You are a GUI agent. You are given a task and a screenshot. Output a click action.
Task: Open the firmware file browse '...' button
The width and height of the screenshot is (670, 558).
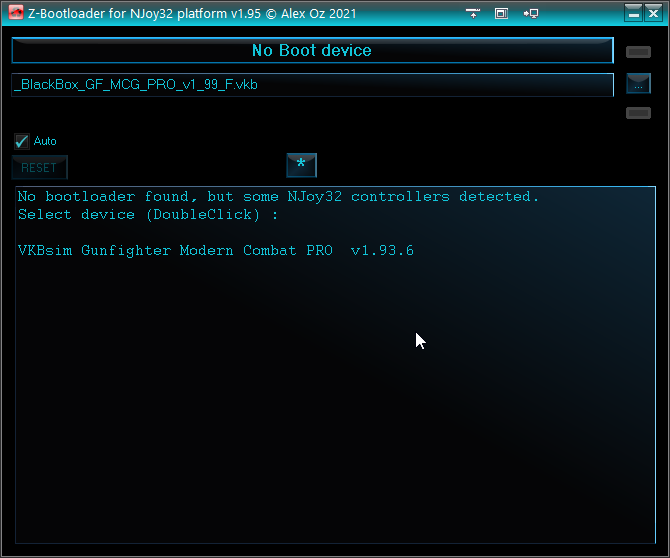[638, 83]
